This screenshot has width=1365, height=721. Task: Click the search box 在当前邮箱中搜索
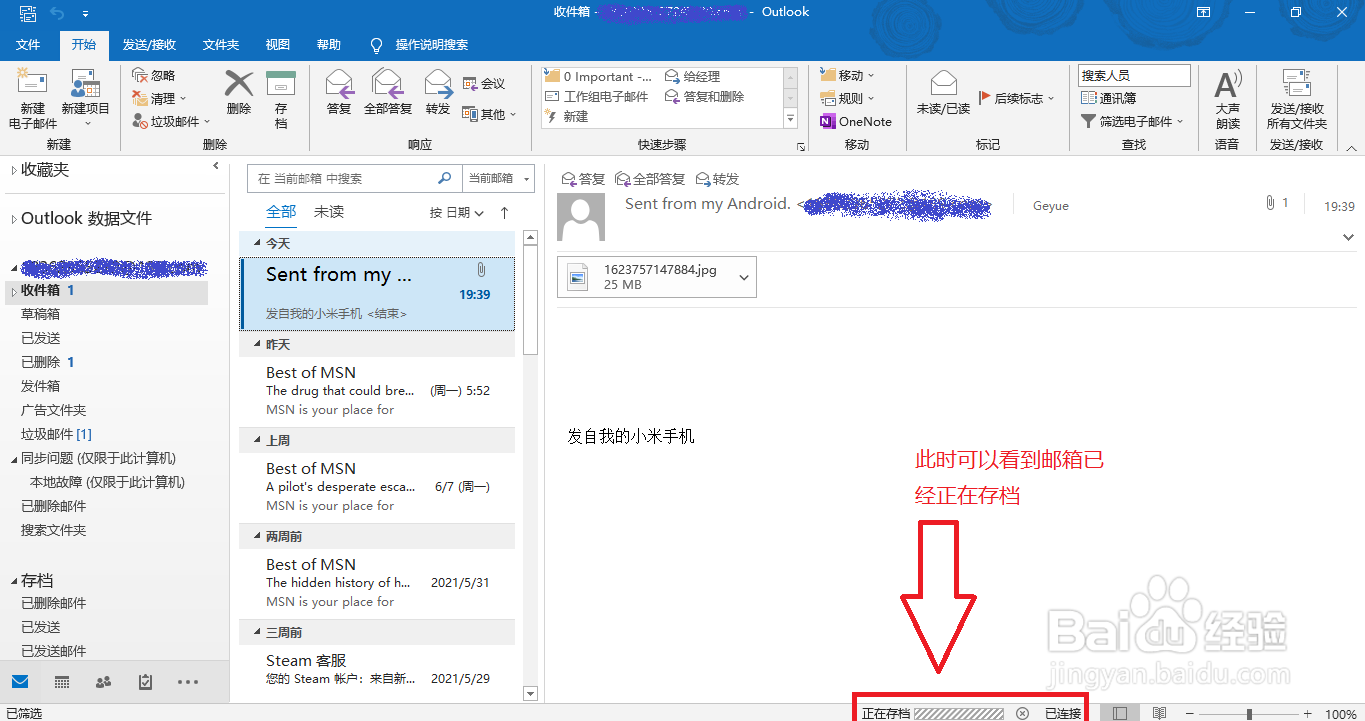click(x=354, y=178)
